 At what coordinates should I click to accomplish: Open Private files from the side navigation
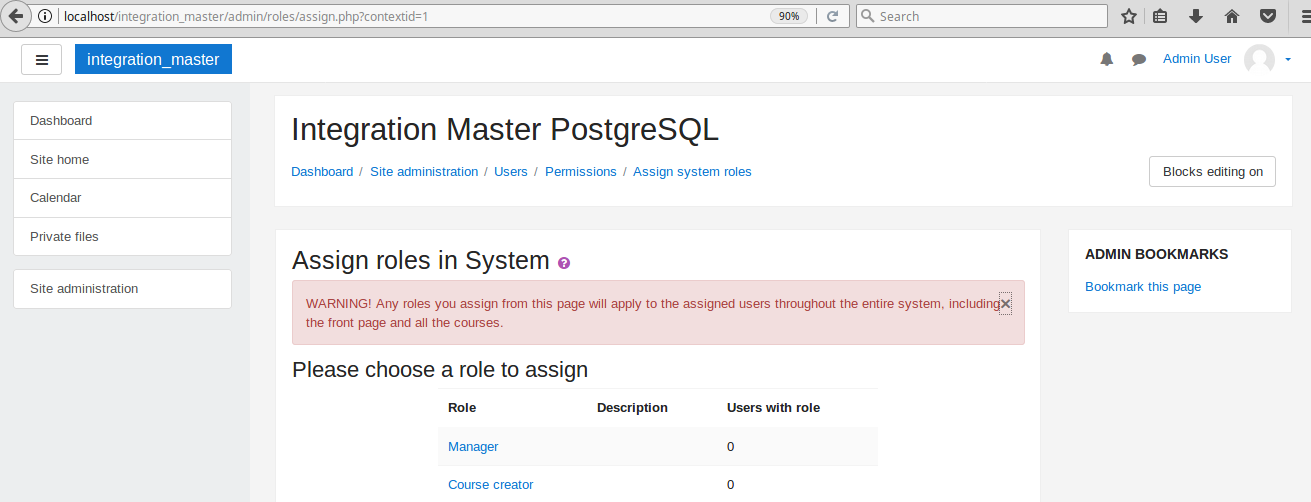(122, 237)
